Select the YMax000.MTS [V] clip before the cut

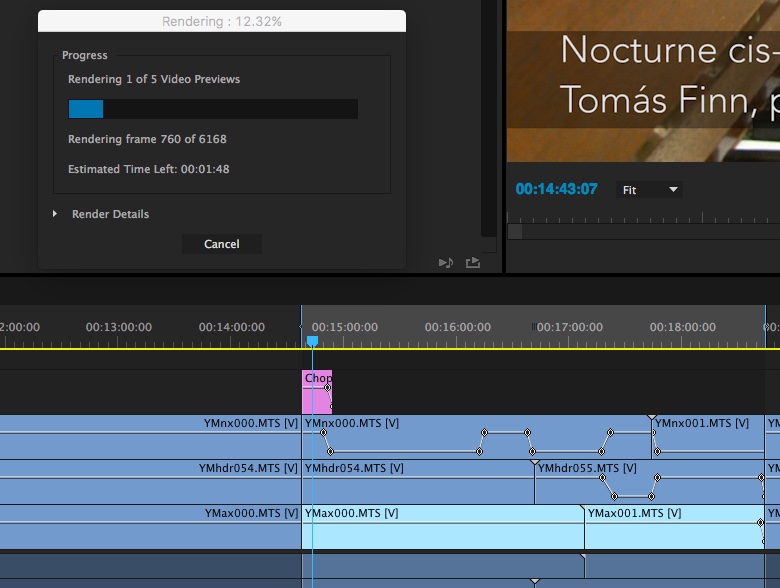point(150,527)
